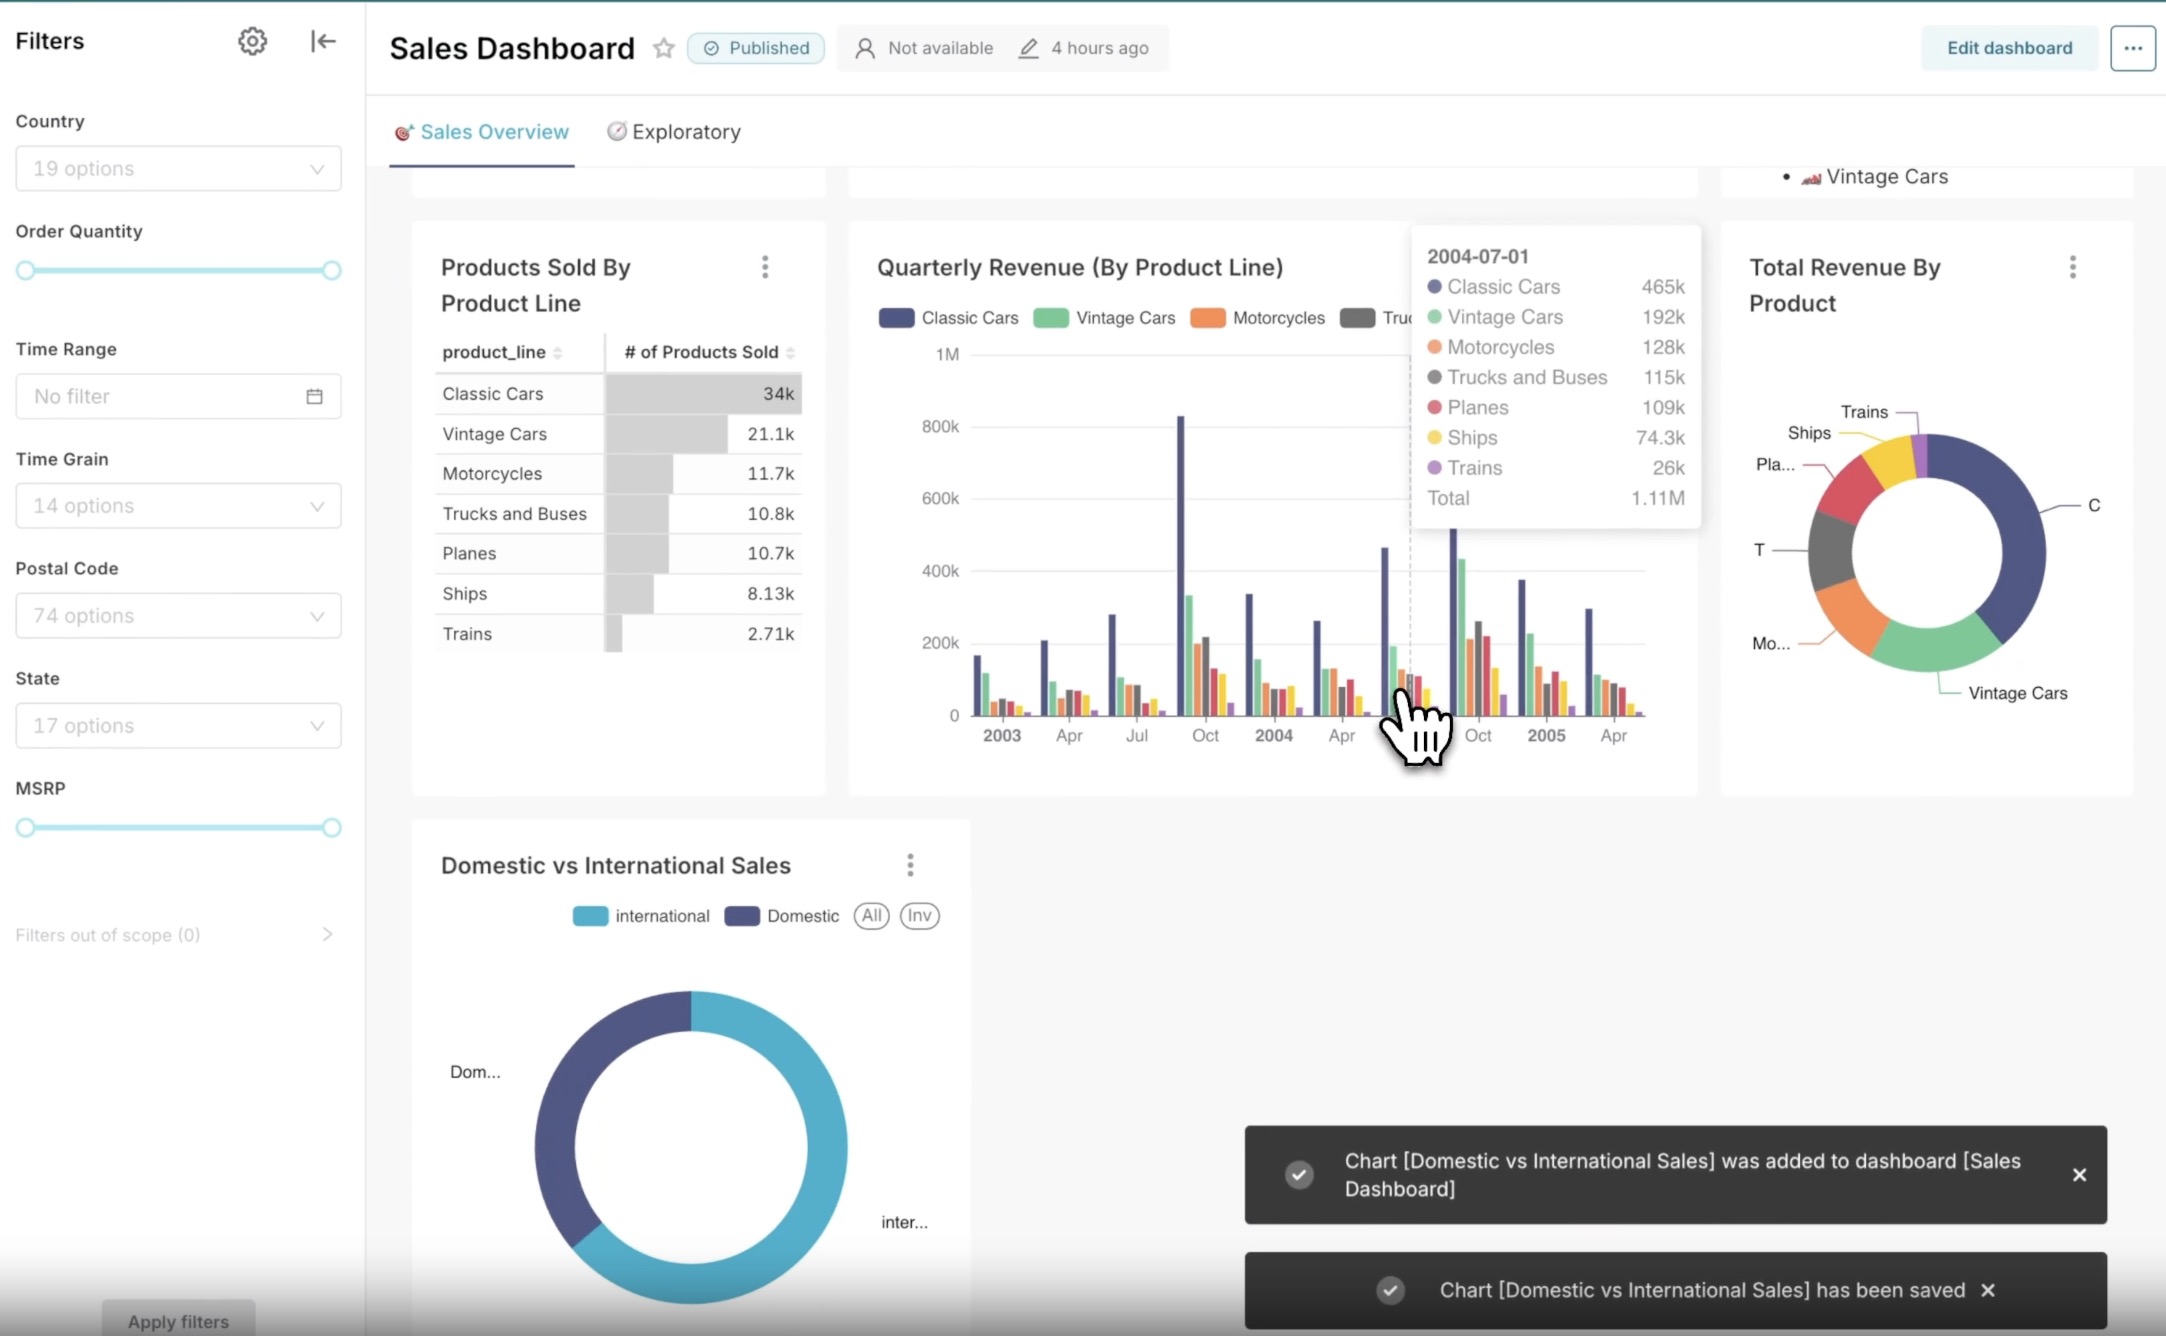The image size is (2166, 1336).
Task: Expand the Country filter dropdown
Action: [x=178, y=169]
